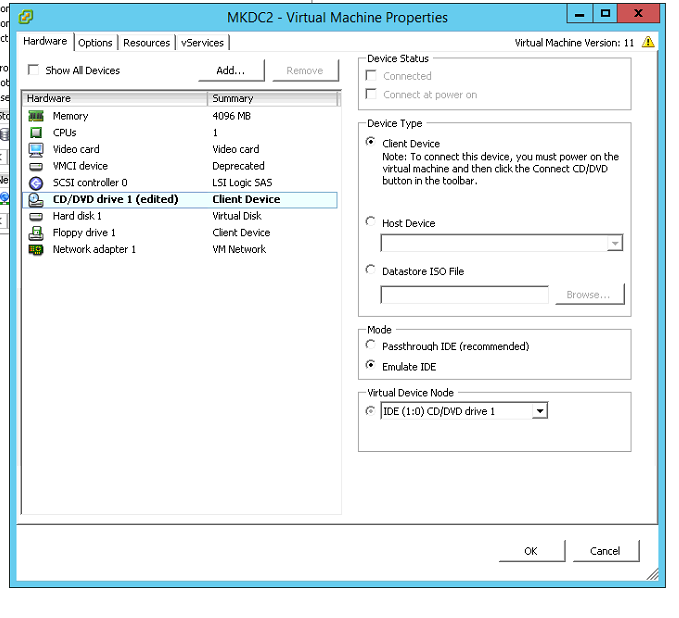This screenshot has width=679, height=618.
Task: Click the VMCI device icon
Action: pyautogui.click(x=36, y=166)
